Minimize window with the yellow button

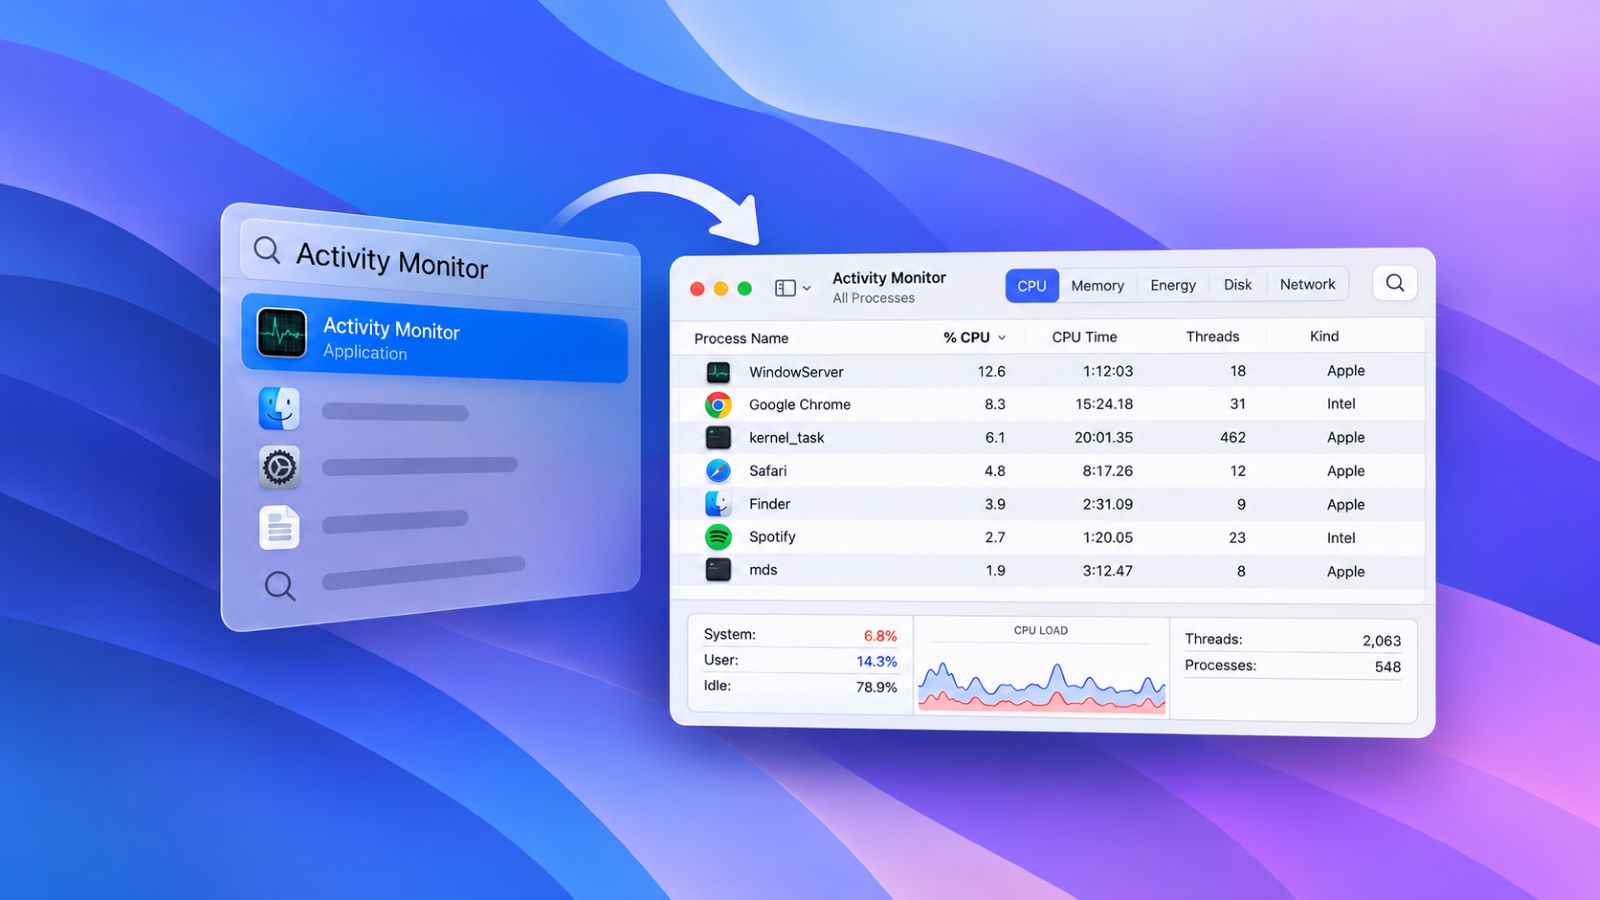[721, 289]
